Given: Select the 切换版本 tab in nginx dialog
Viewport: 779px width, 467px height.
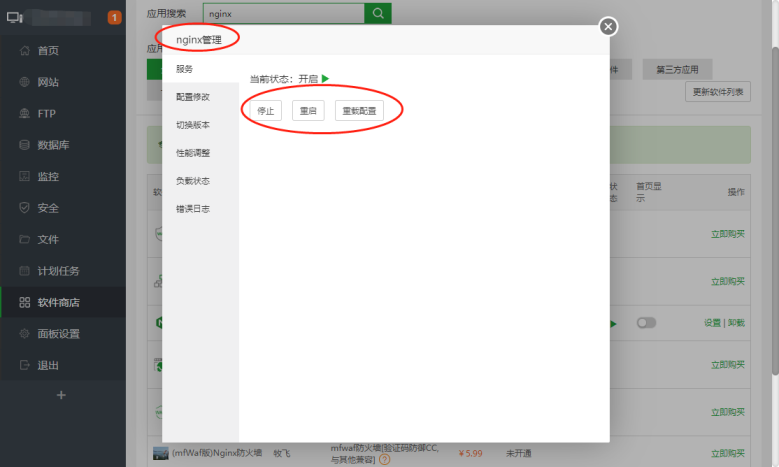Looking at the screenshot, I should tap(200, 125).
